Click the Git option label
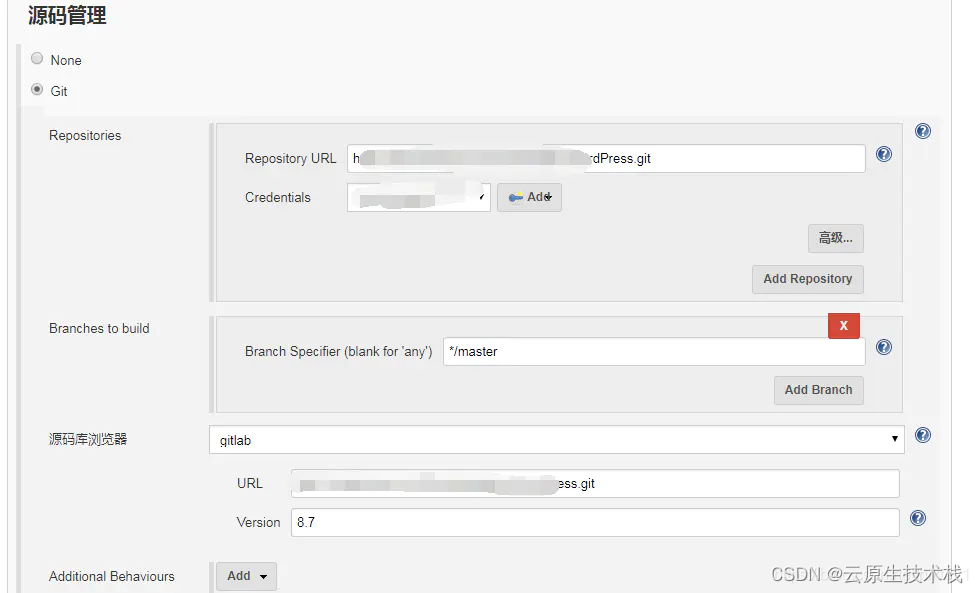 tap(59, 91)
